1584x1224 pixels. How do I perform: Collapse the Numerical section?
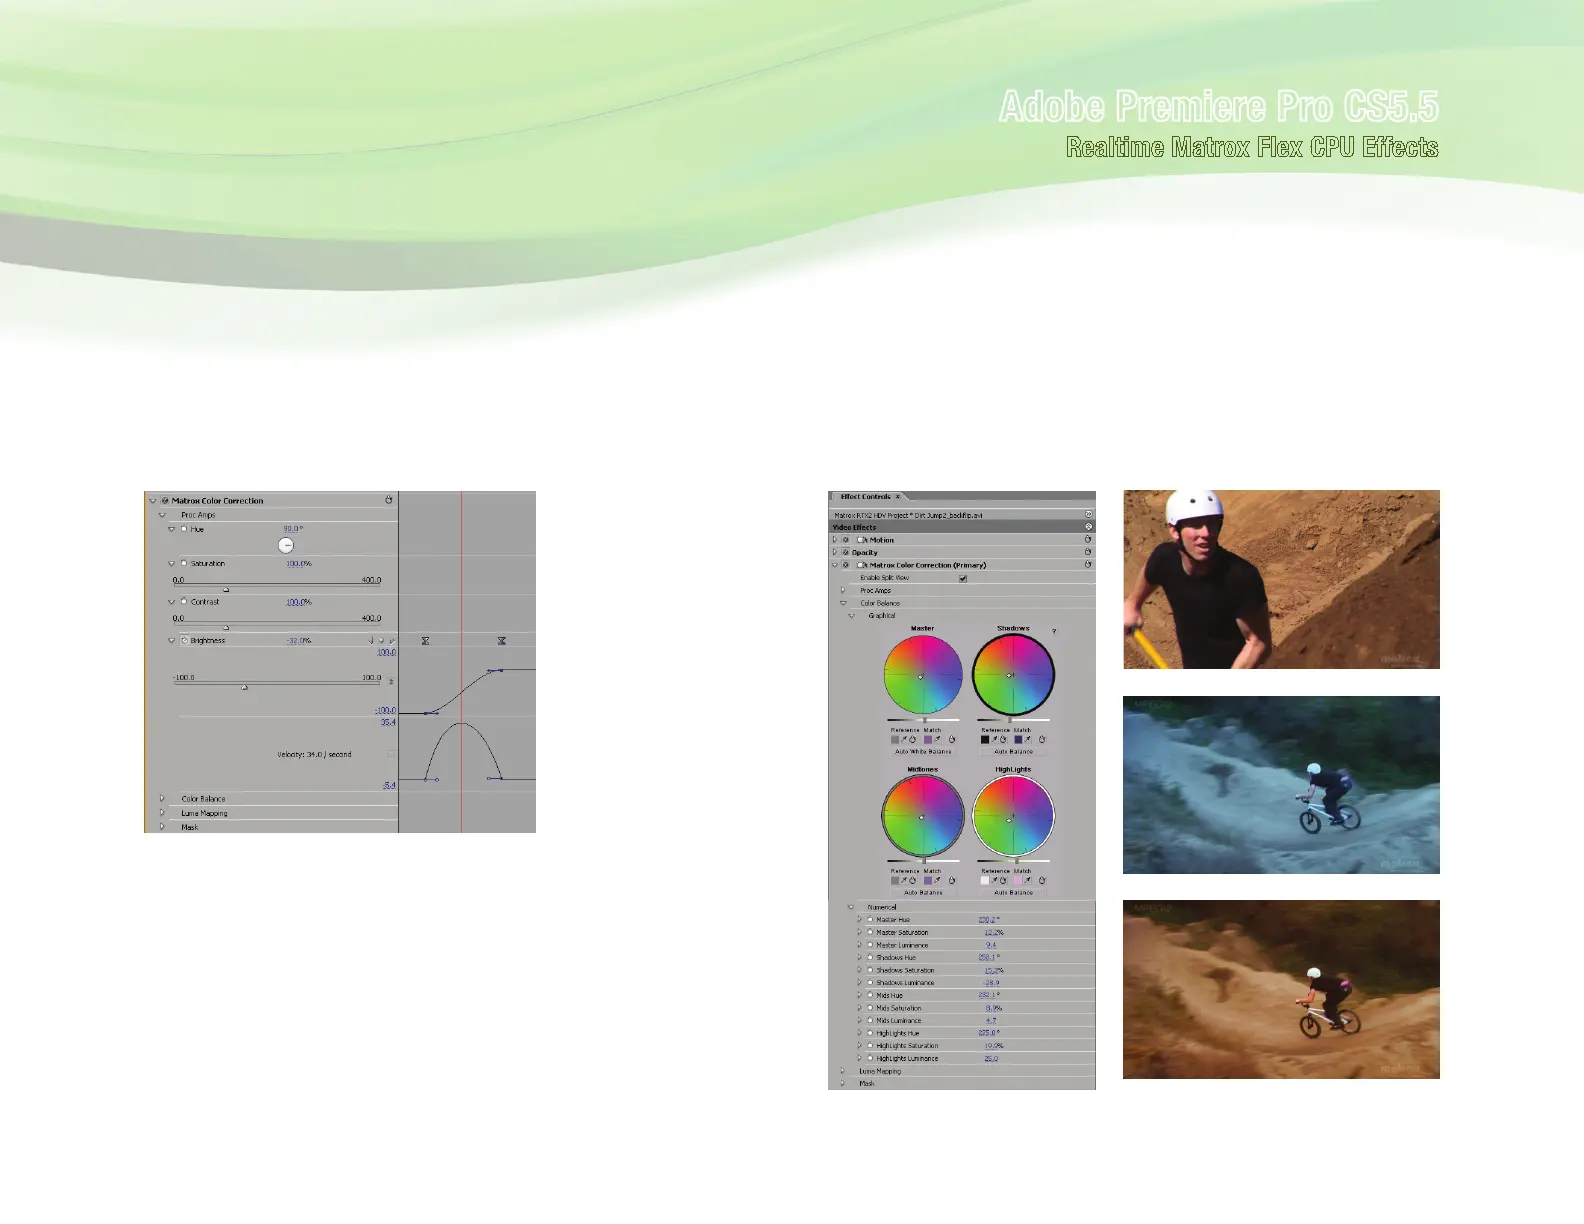(851, 907)
